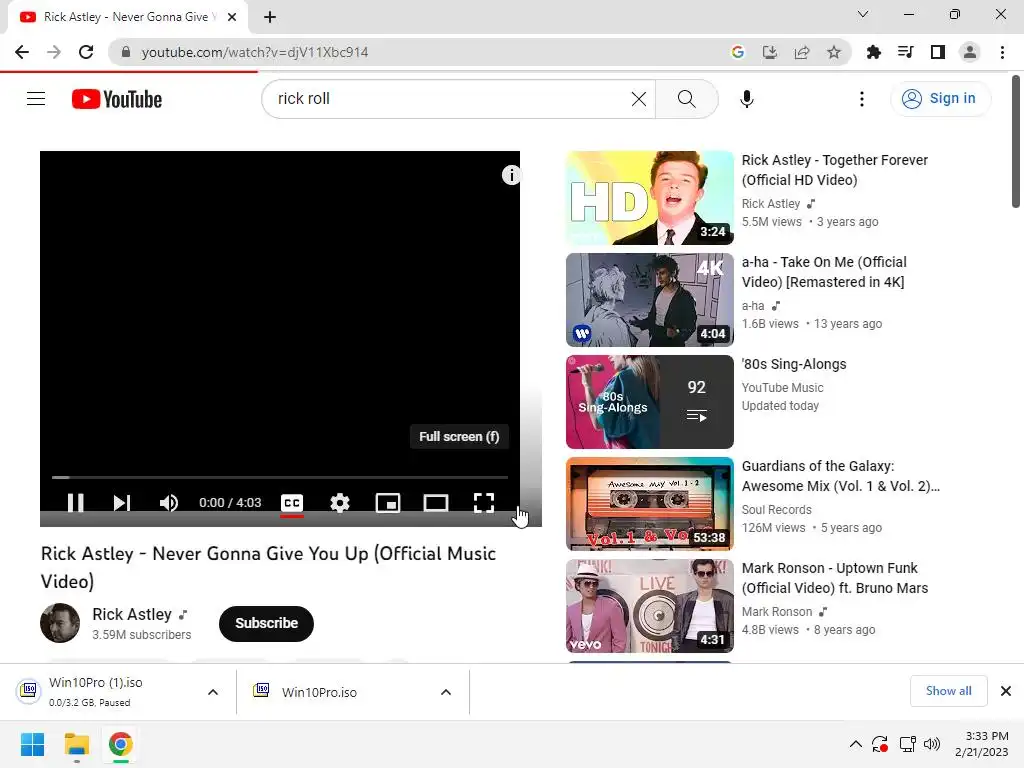1024x768 pixels.
Task: Open '80s Sing-Alongs playlist thumbnail
Action: tap(650, 402)
